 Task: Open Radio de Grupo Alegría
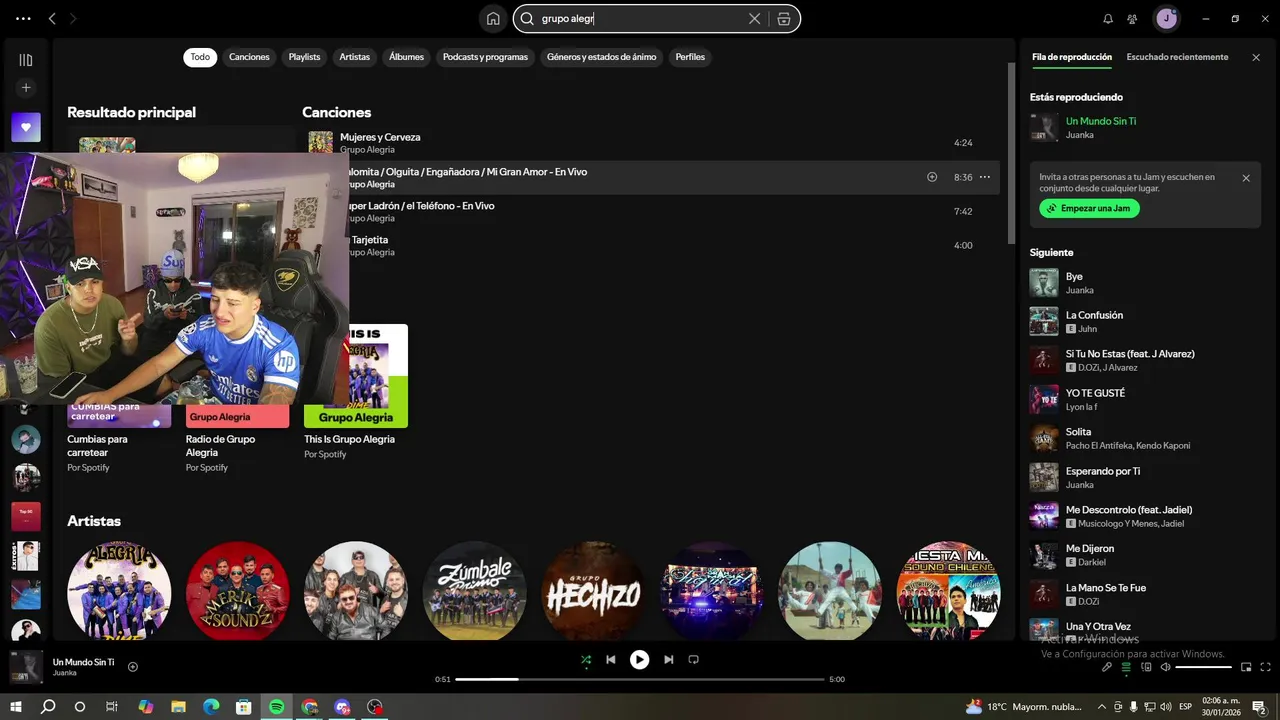coord(237,440)
